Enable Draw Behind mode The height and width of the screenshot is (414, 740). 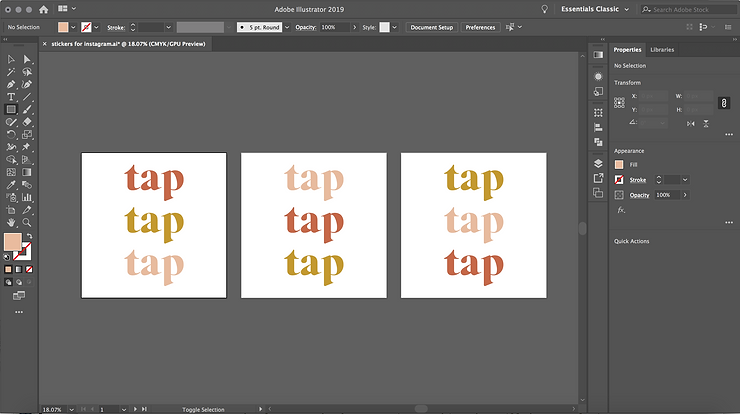18,282
